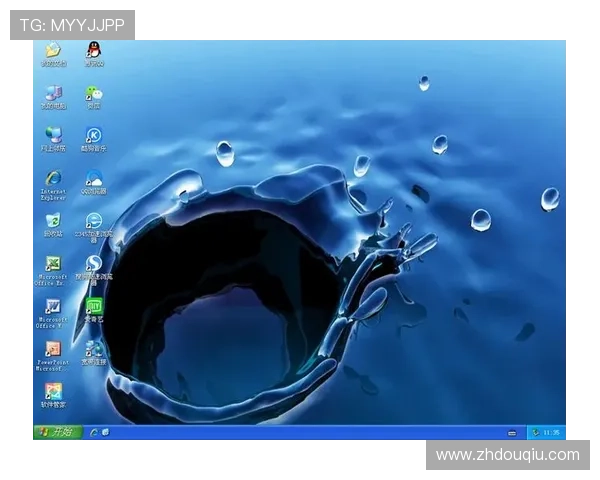Click the system tray clock
Viewport: 600px width, 480px height.
(x=553, y=432)
